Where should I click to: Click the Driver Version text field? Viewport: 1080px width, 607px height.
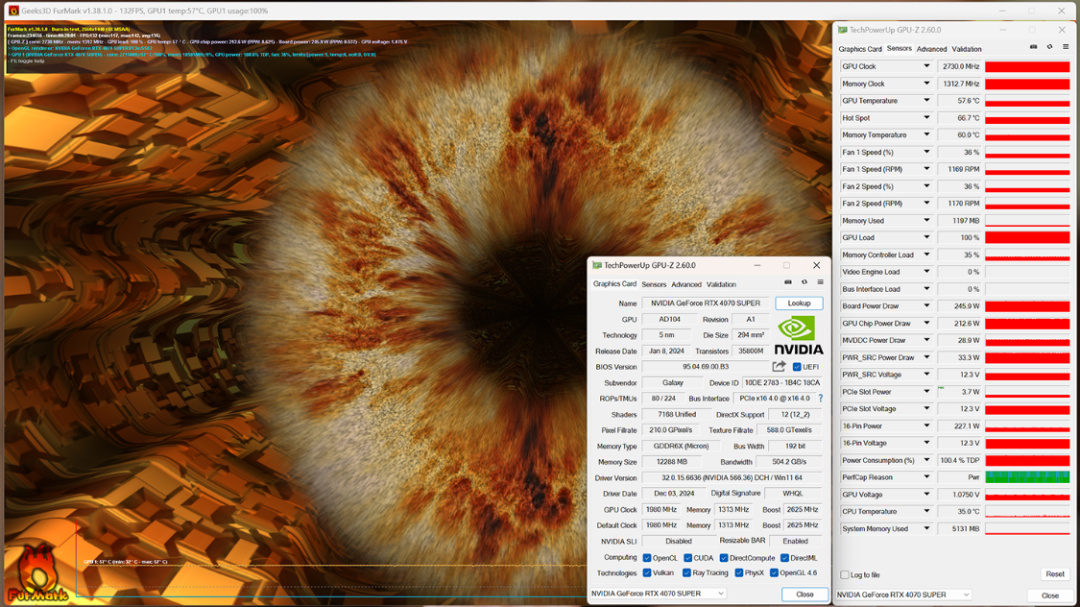pyautogui.click(x=732, y=477)
